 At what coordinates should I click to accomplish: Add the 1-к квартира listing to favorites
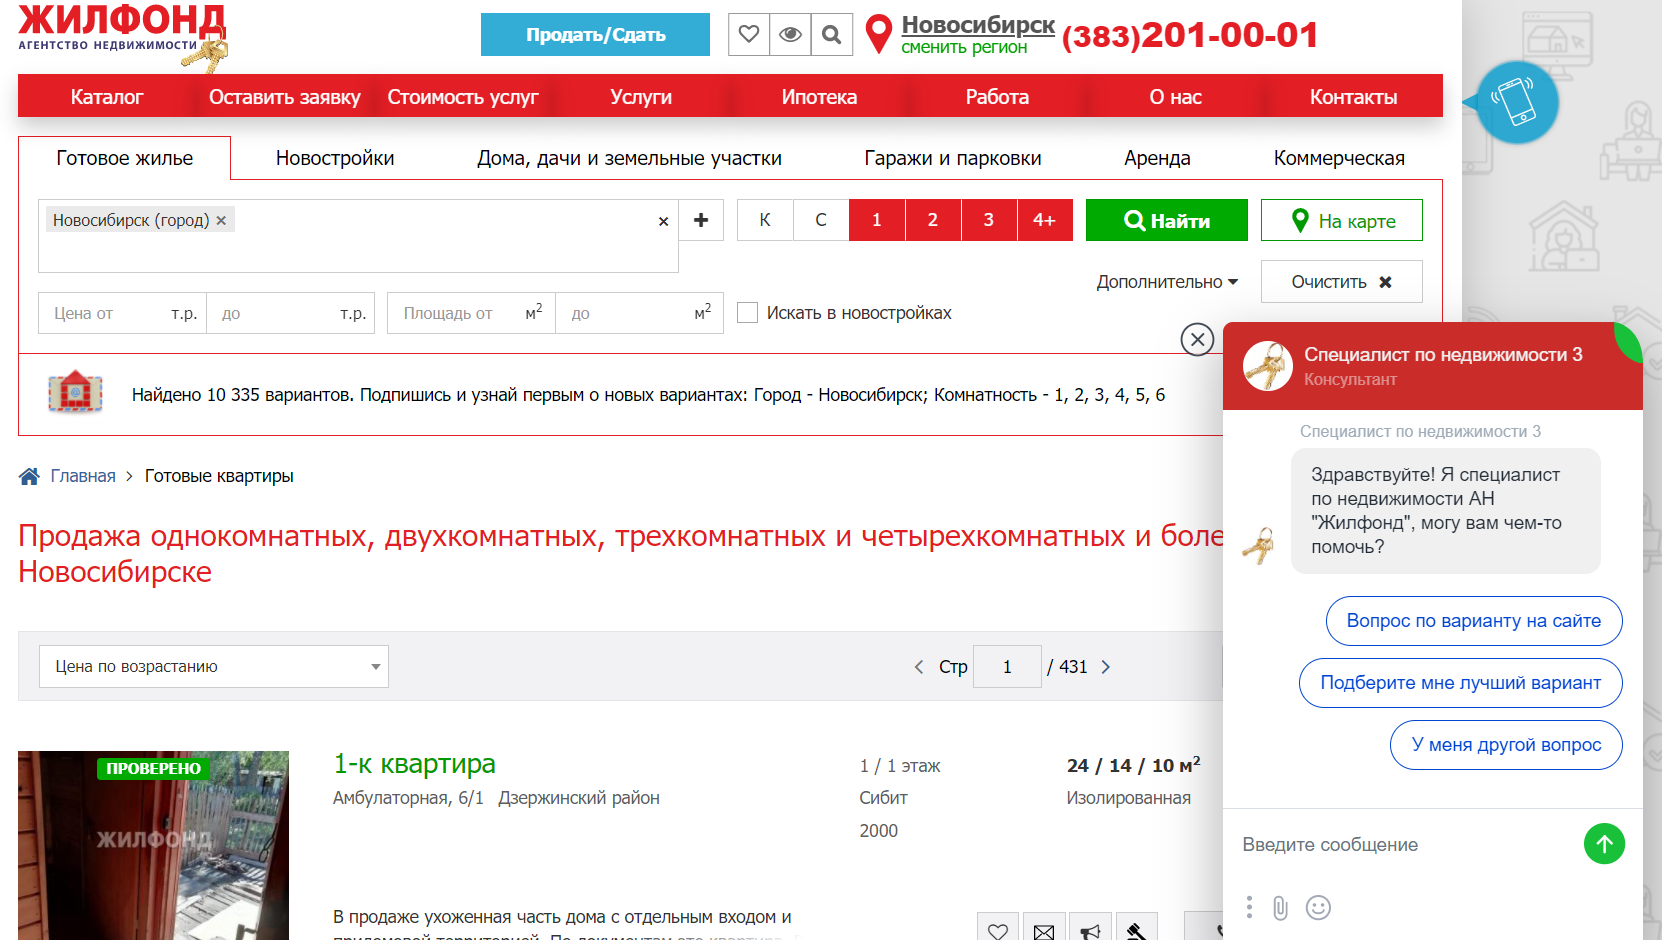tap(998, 929)
